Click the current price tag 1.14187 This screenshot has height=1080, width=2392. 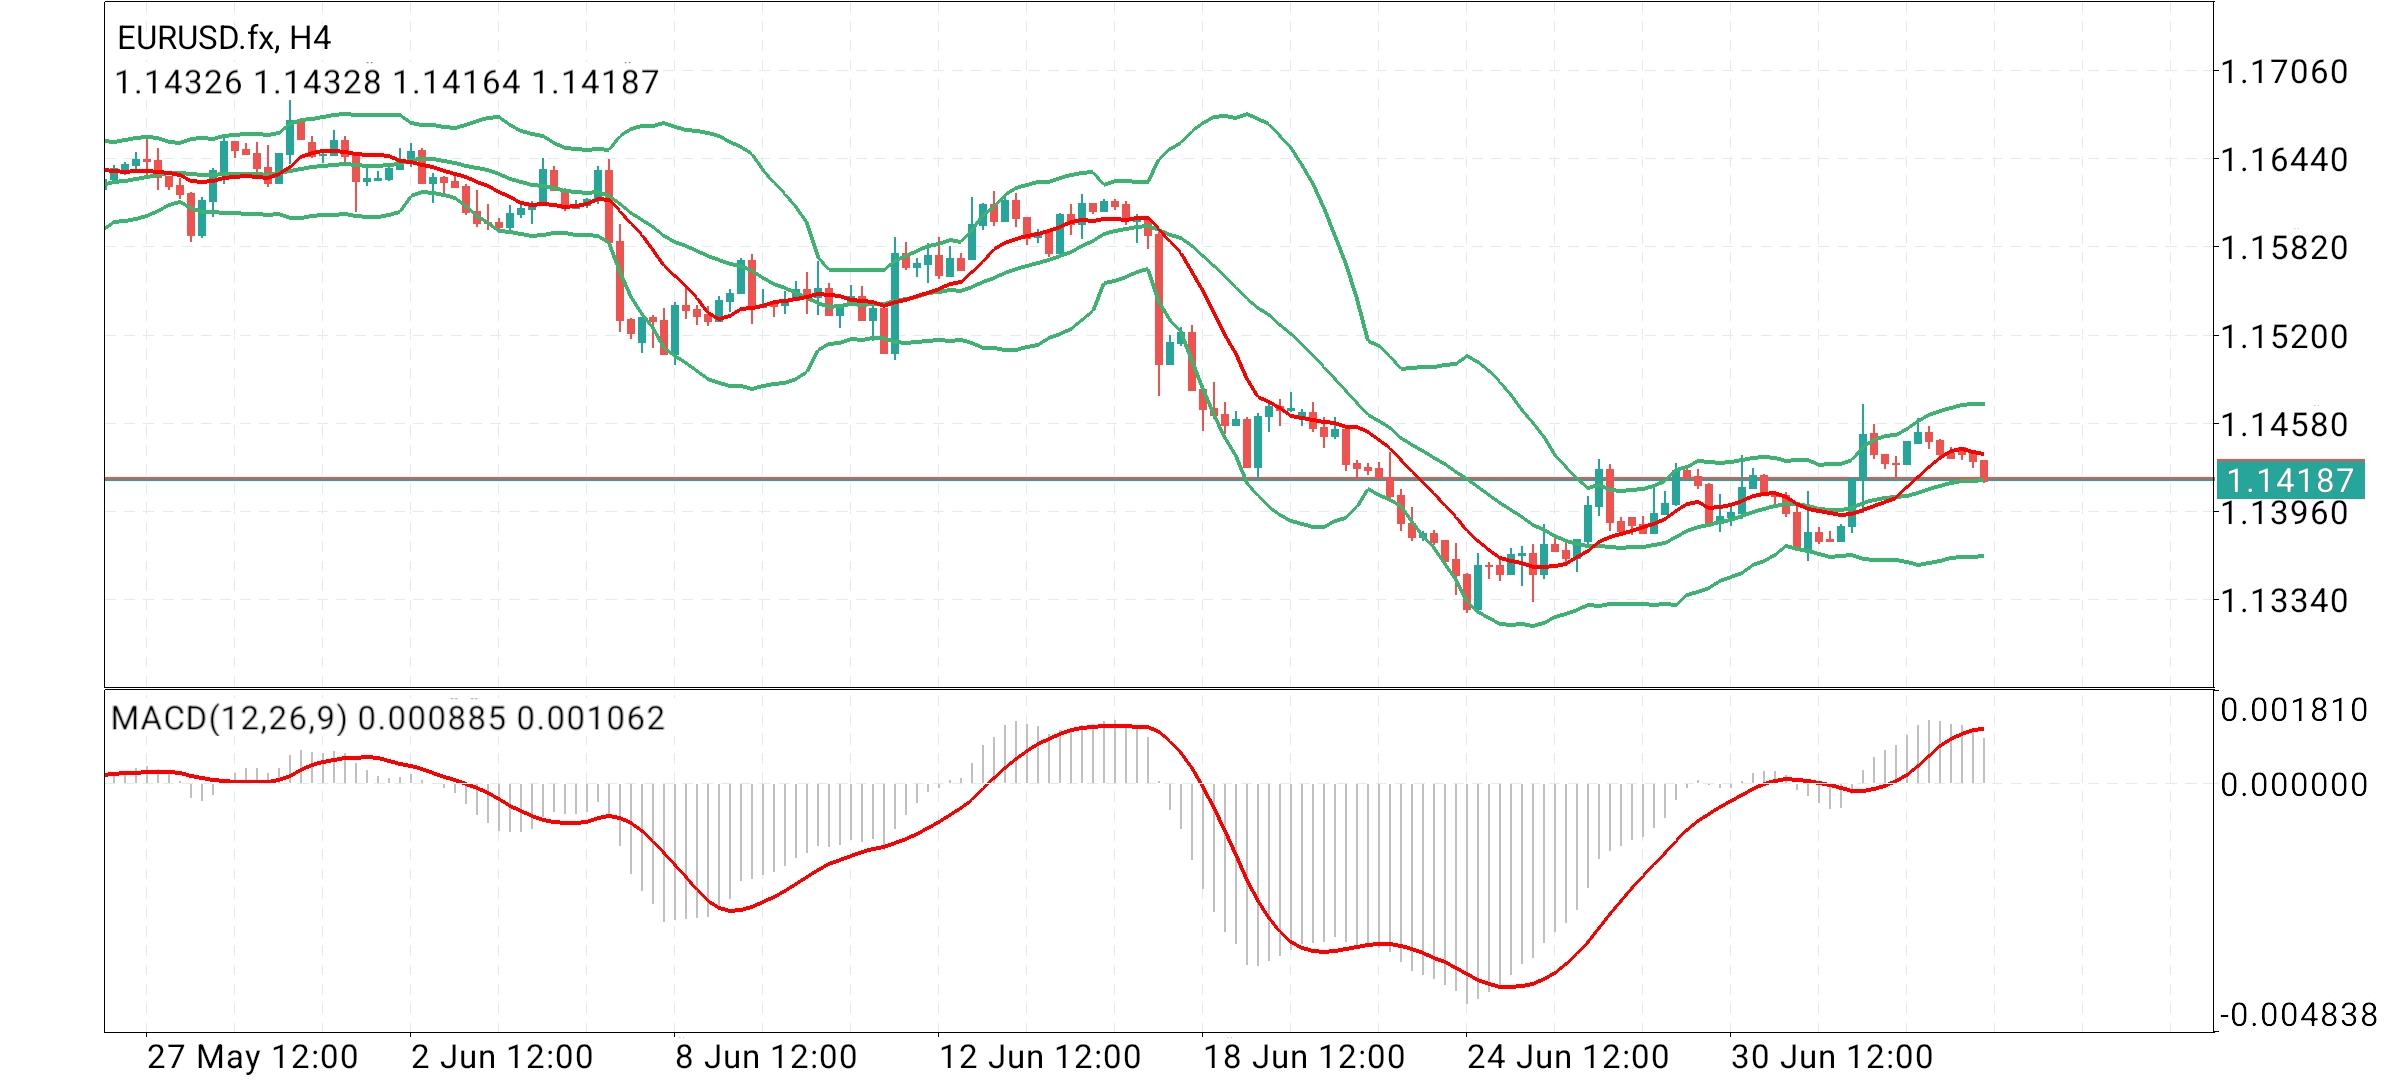point(2291,480)
